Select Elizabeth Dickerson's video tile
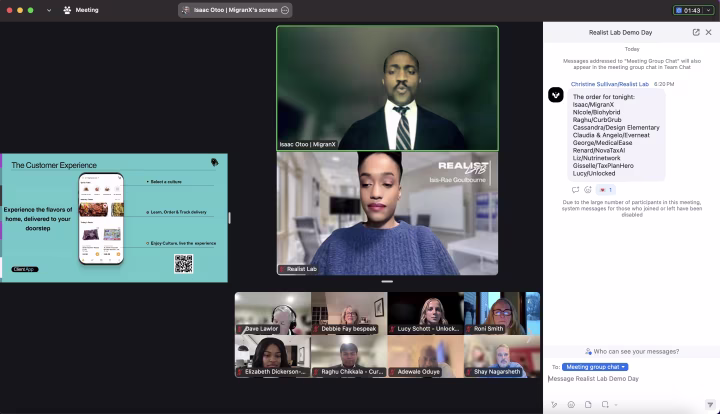 [273, 356]
